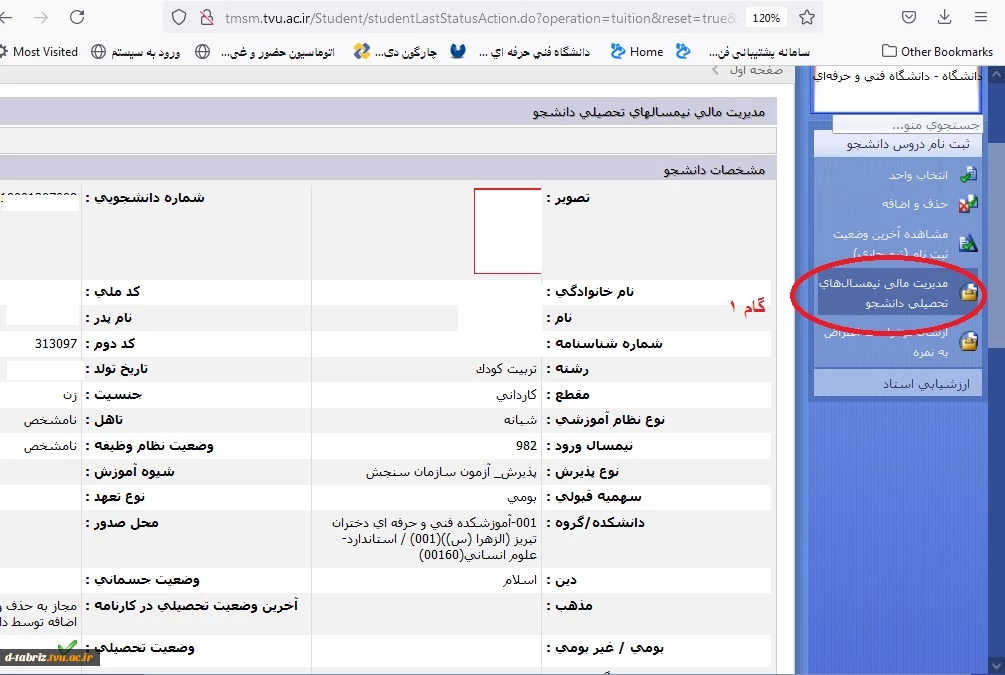The height and width of the screenshot is (675, 1005).
Task: Click the student photo placeholder box
Action: (x=508, y=231)
